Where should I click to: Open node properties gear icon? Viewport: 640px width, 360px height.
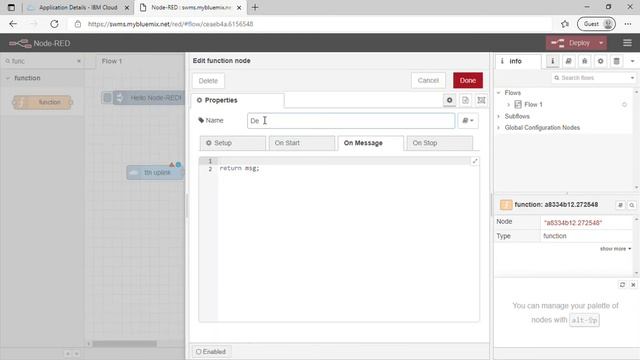point(449,100)
